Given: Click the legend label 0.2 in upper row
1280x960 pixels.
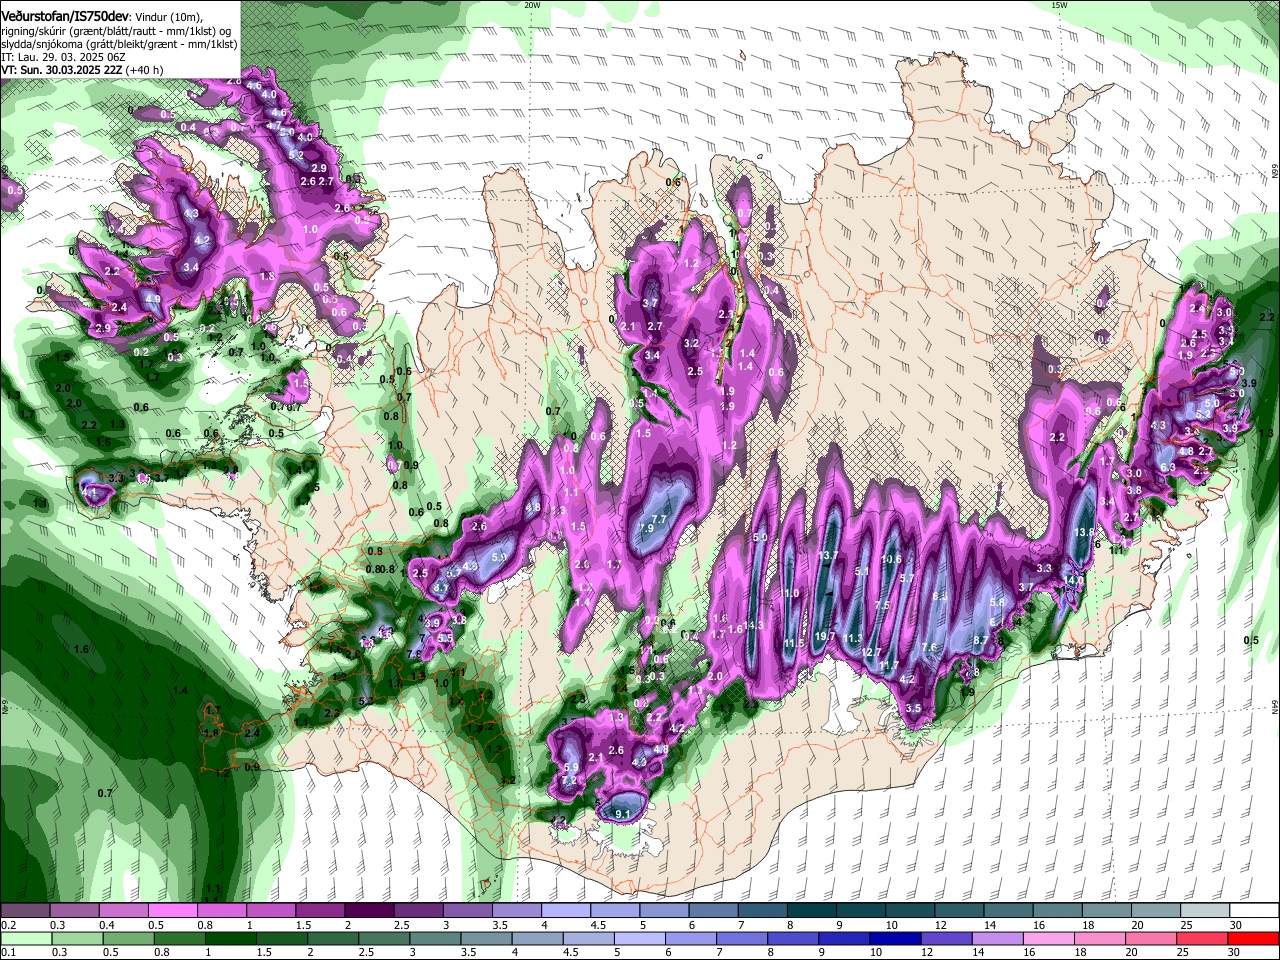Looking at the screenshot, I should coord(8,925).
